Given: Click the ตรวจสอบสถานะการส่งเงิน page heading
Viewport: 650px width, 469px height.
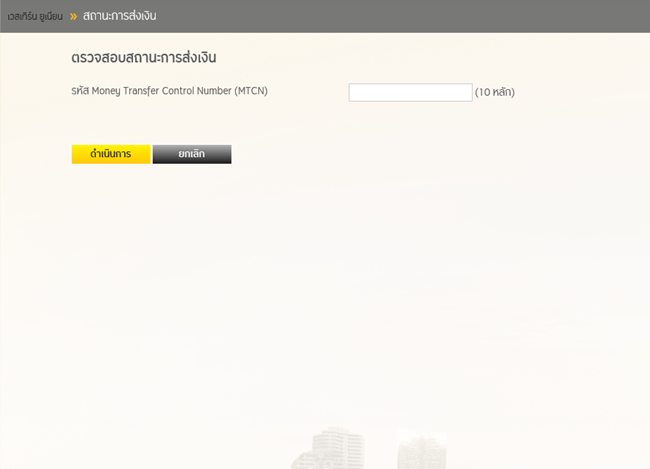Looking at the screenshot, I should click(x=144, y=57).
